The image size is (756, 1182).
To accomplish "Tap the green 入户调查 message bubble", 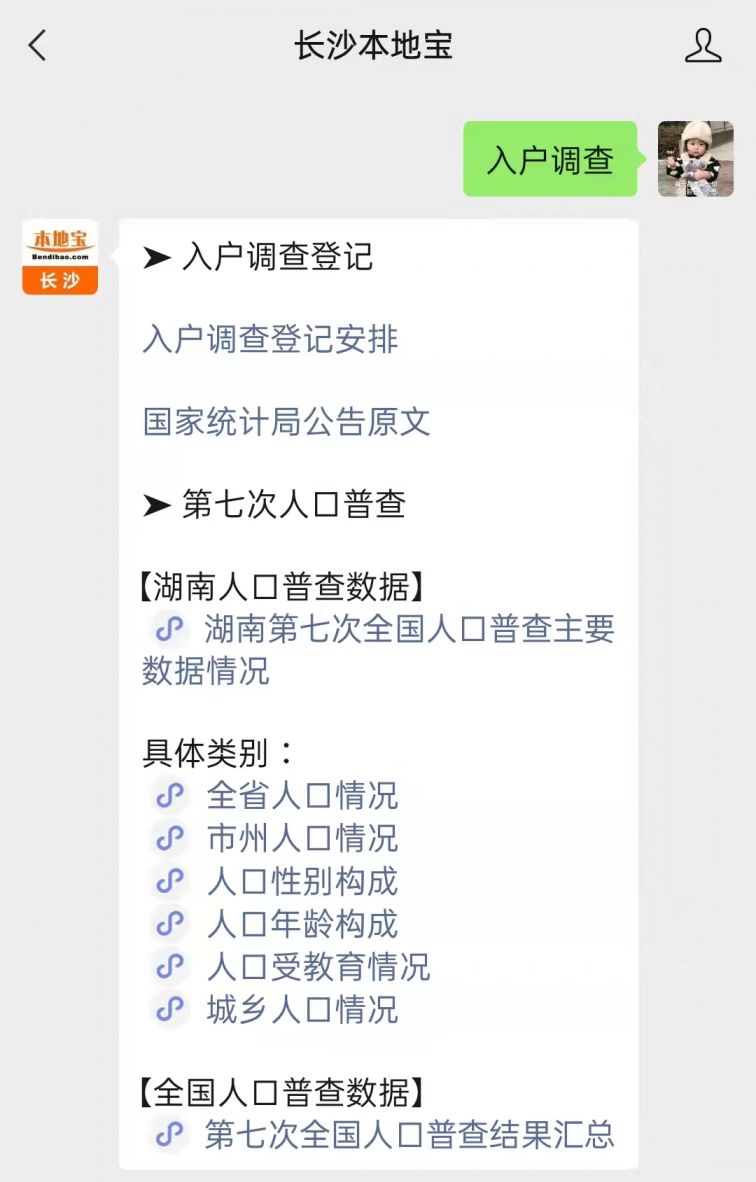I will point(551,159).
